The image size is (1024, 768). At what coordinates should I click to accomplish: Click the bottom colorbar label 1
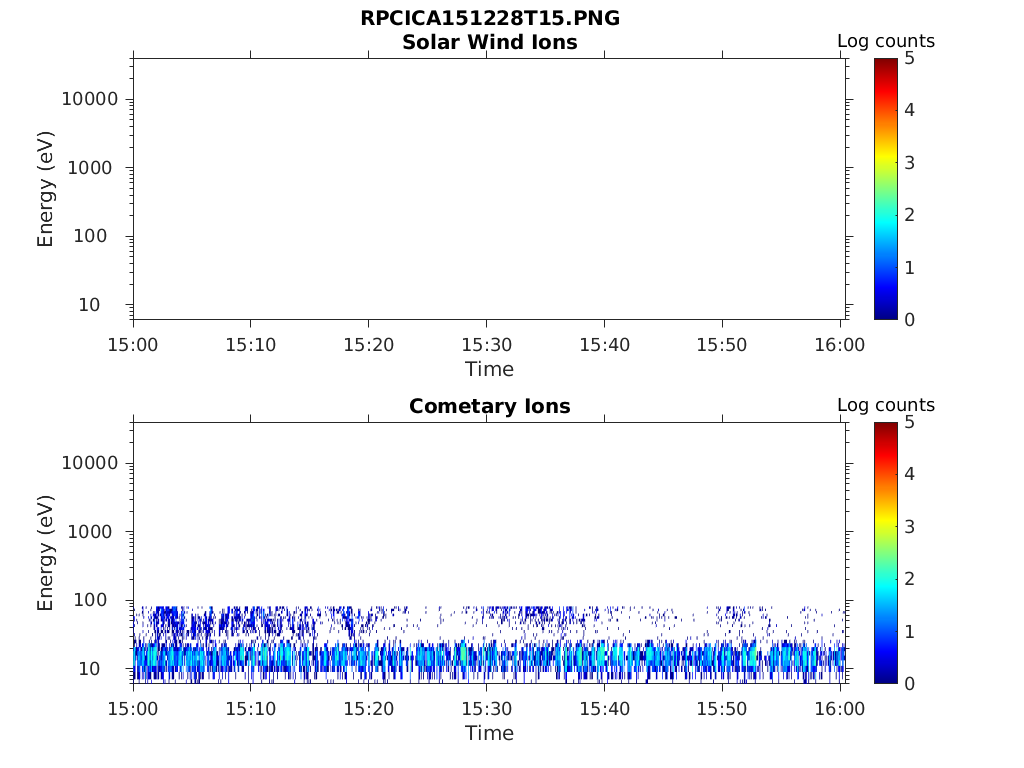[x=909, y=632]
